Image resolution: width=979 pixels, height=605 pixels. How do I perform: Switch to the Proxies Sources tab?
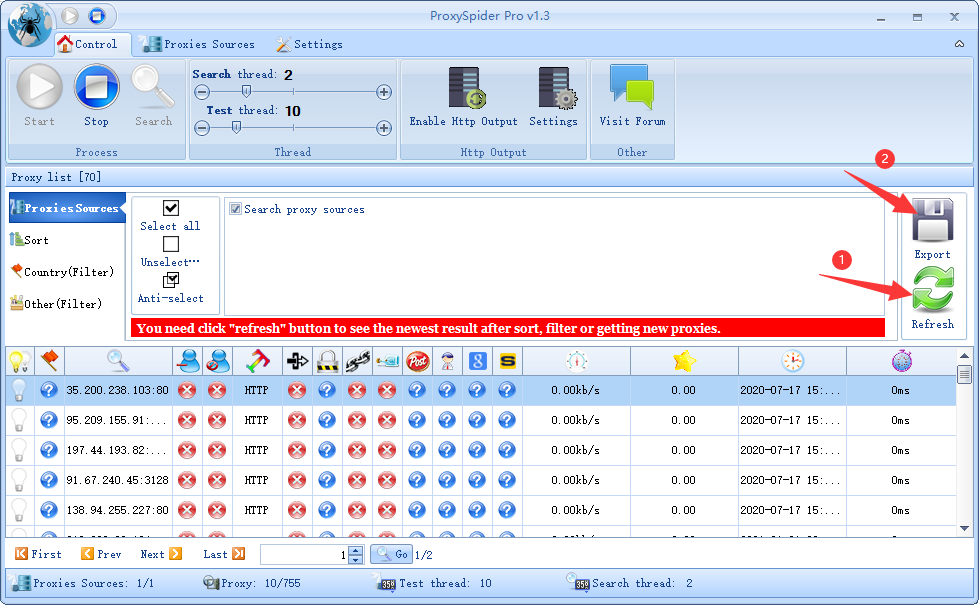[x=198, y=44]
